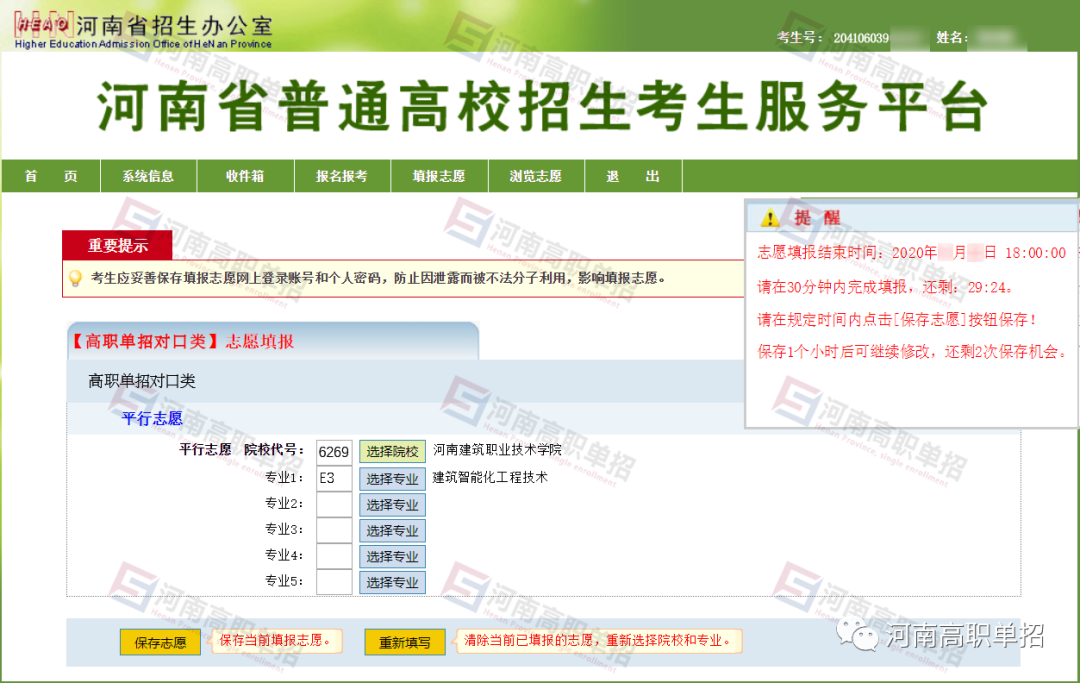Click the empty 专业3 input field
This screenshot has height=683, width=1080.
coord(334,529)
